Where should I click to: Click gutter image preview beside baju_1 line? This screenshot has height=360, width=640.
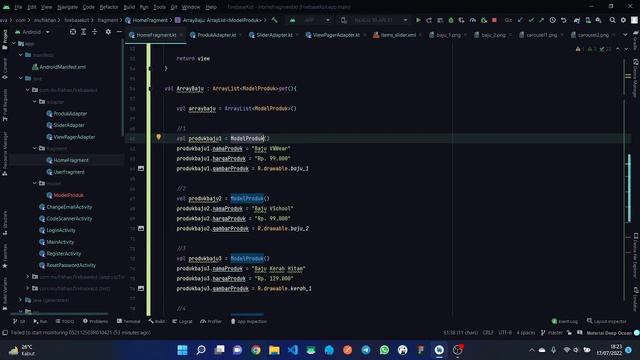click(141, 168)
